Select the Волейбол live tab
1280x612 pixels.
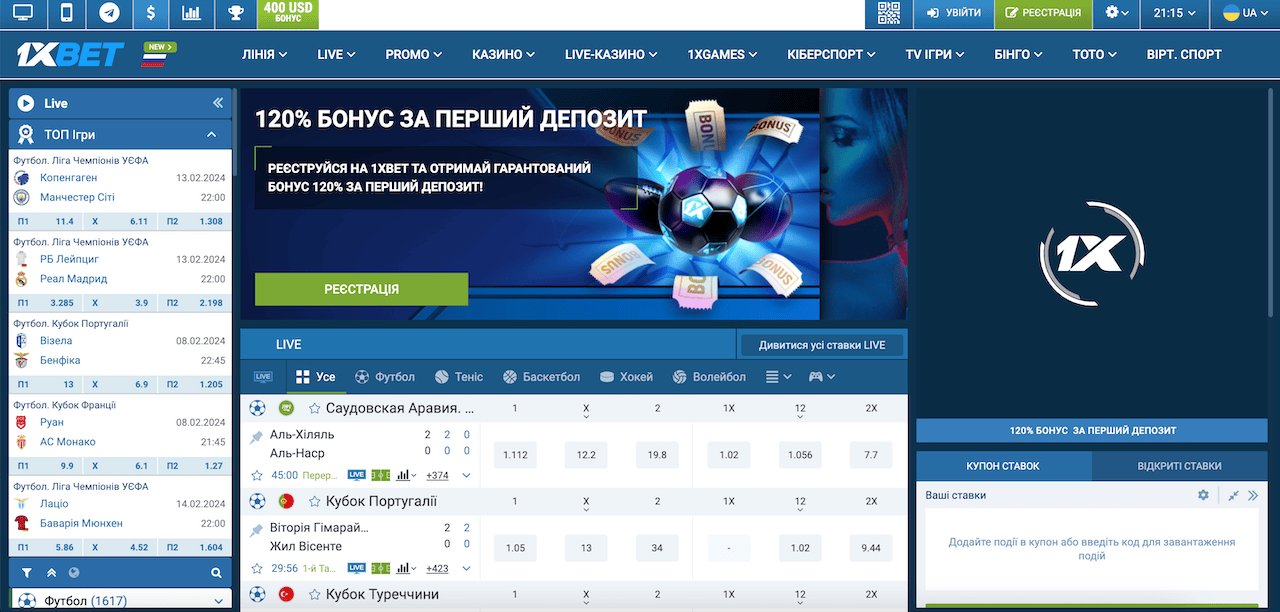pyautogui.click(x=709, y=377)
